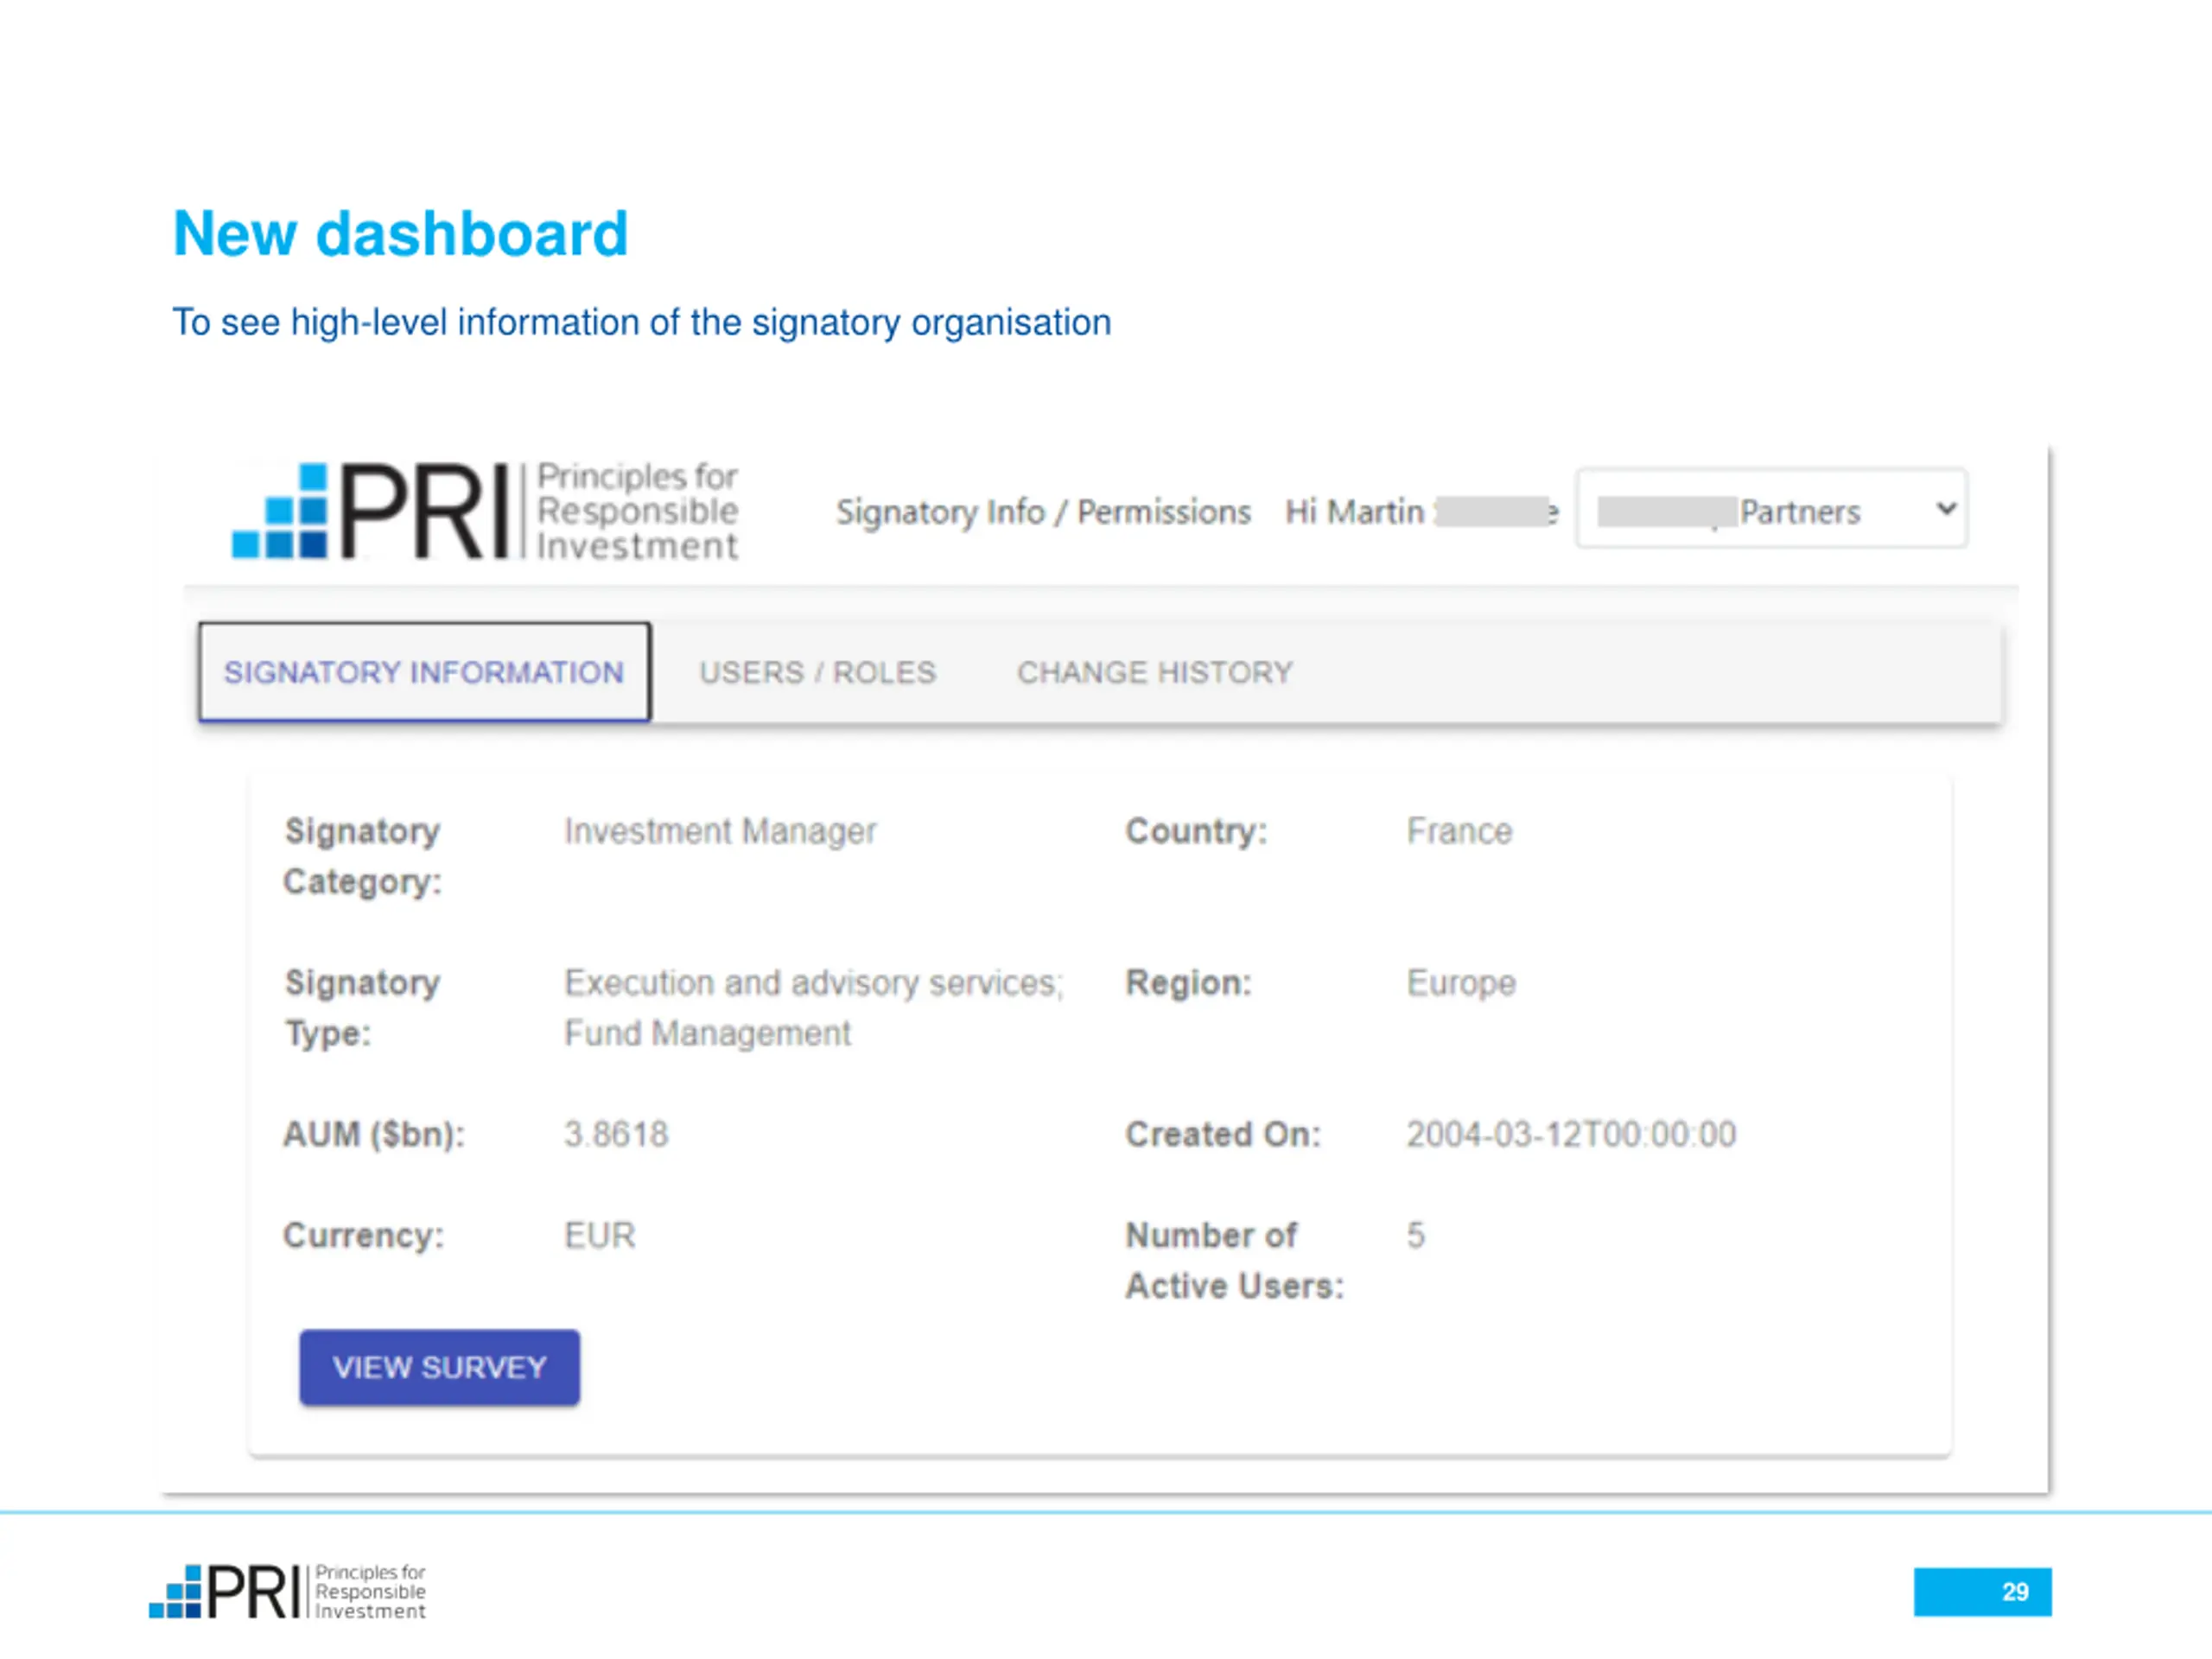Switch to the Users / Roles tab
Screen dimensions: 2212x1659
point(817,672)
